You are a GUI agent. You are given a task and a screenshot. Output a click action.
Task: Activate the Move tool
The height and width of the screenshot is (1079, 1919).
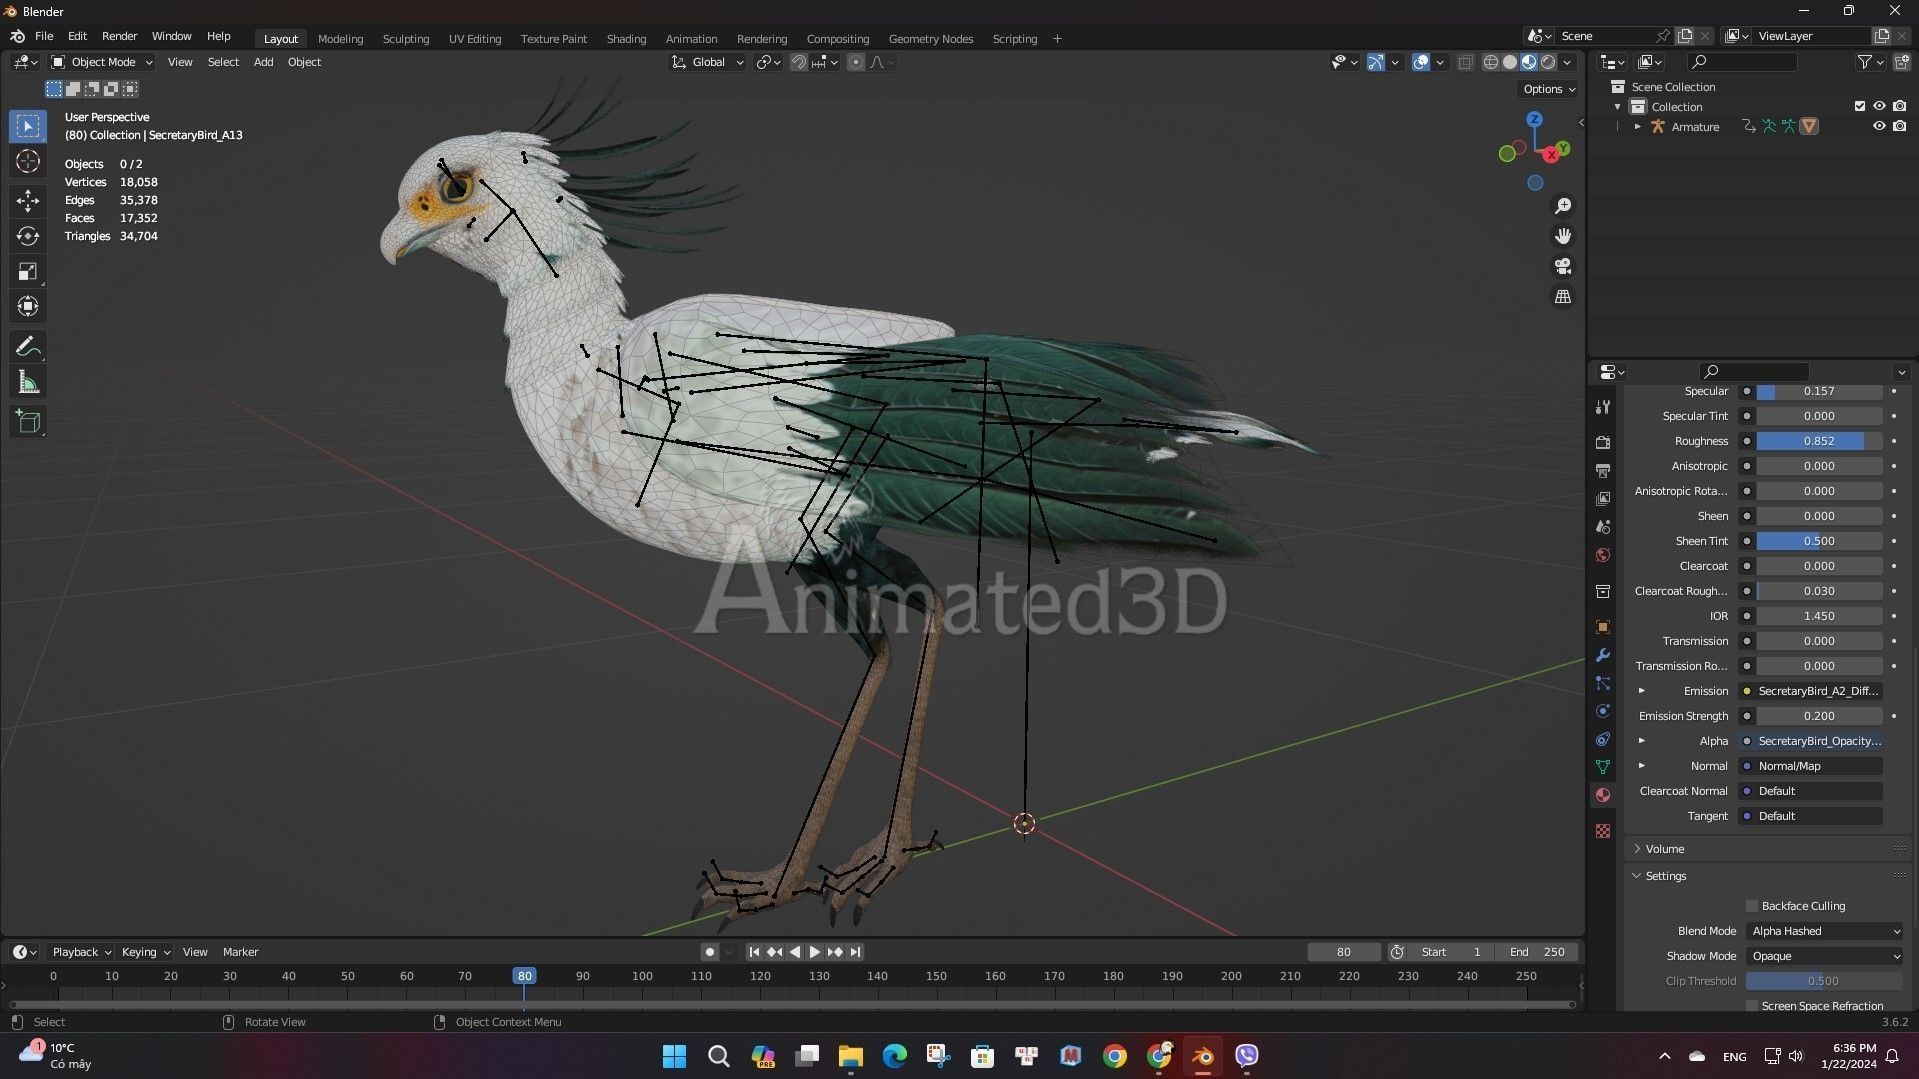tap(28, 201)
